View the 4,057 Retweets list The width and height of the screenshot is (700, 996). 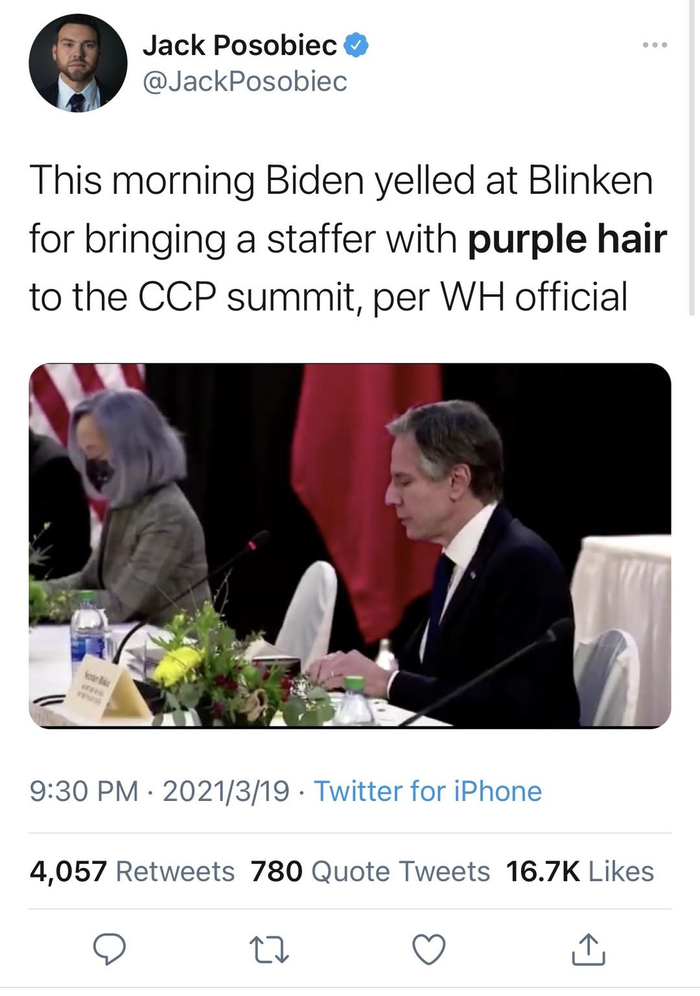tap(132, 871)
